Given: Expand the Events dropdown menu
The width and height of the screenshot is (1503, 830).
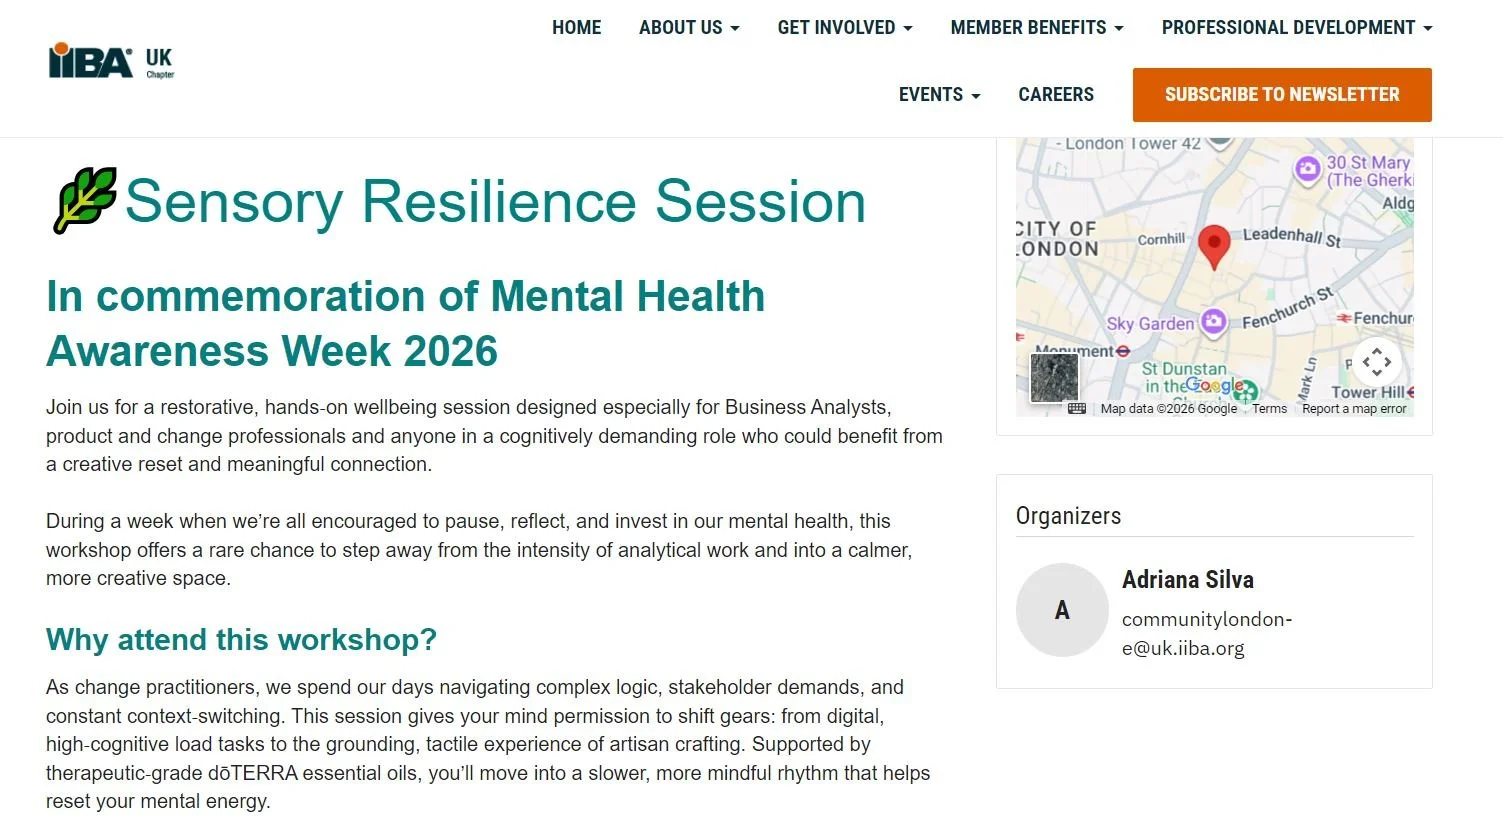Looking at the screenshot, I should coord(939,95).
